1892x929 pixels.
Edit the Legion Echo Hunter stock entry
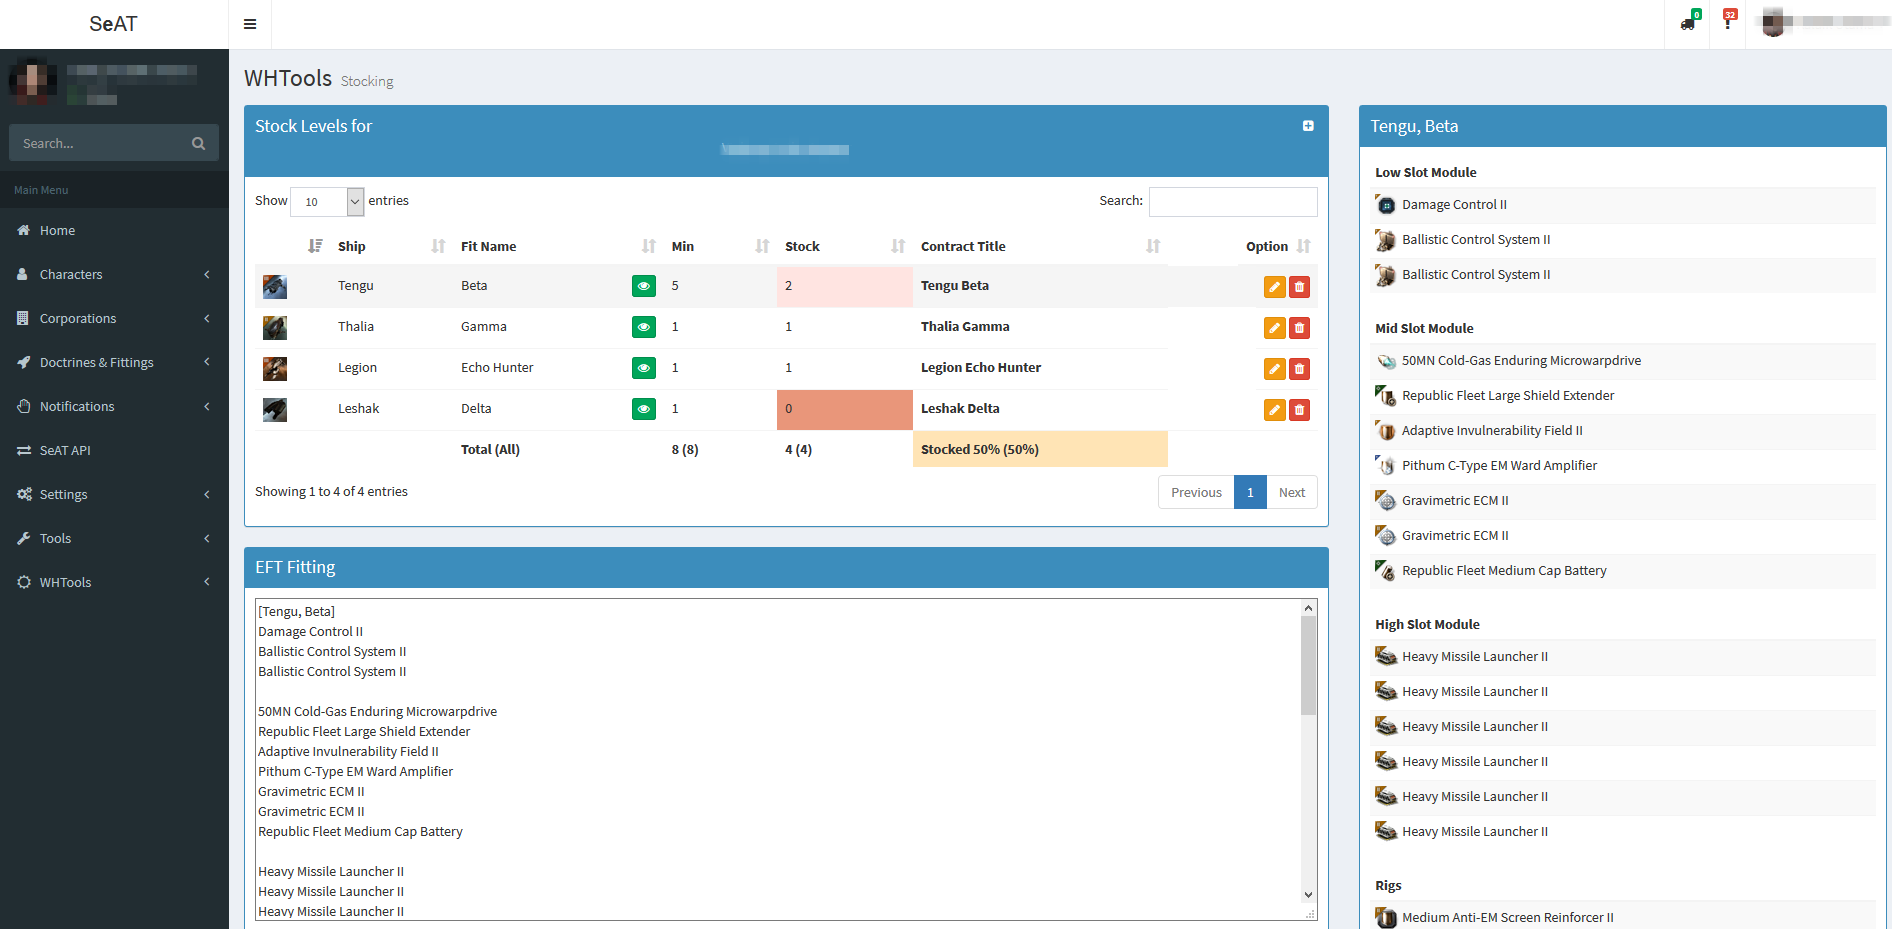(x=1274, y=369)
